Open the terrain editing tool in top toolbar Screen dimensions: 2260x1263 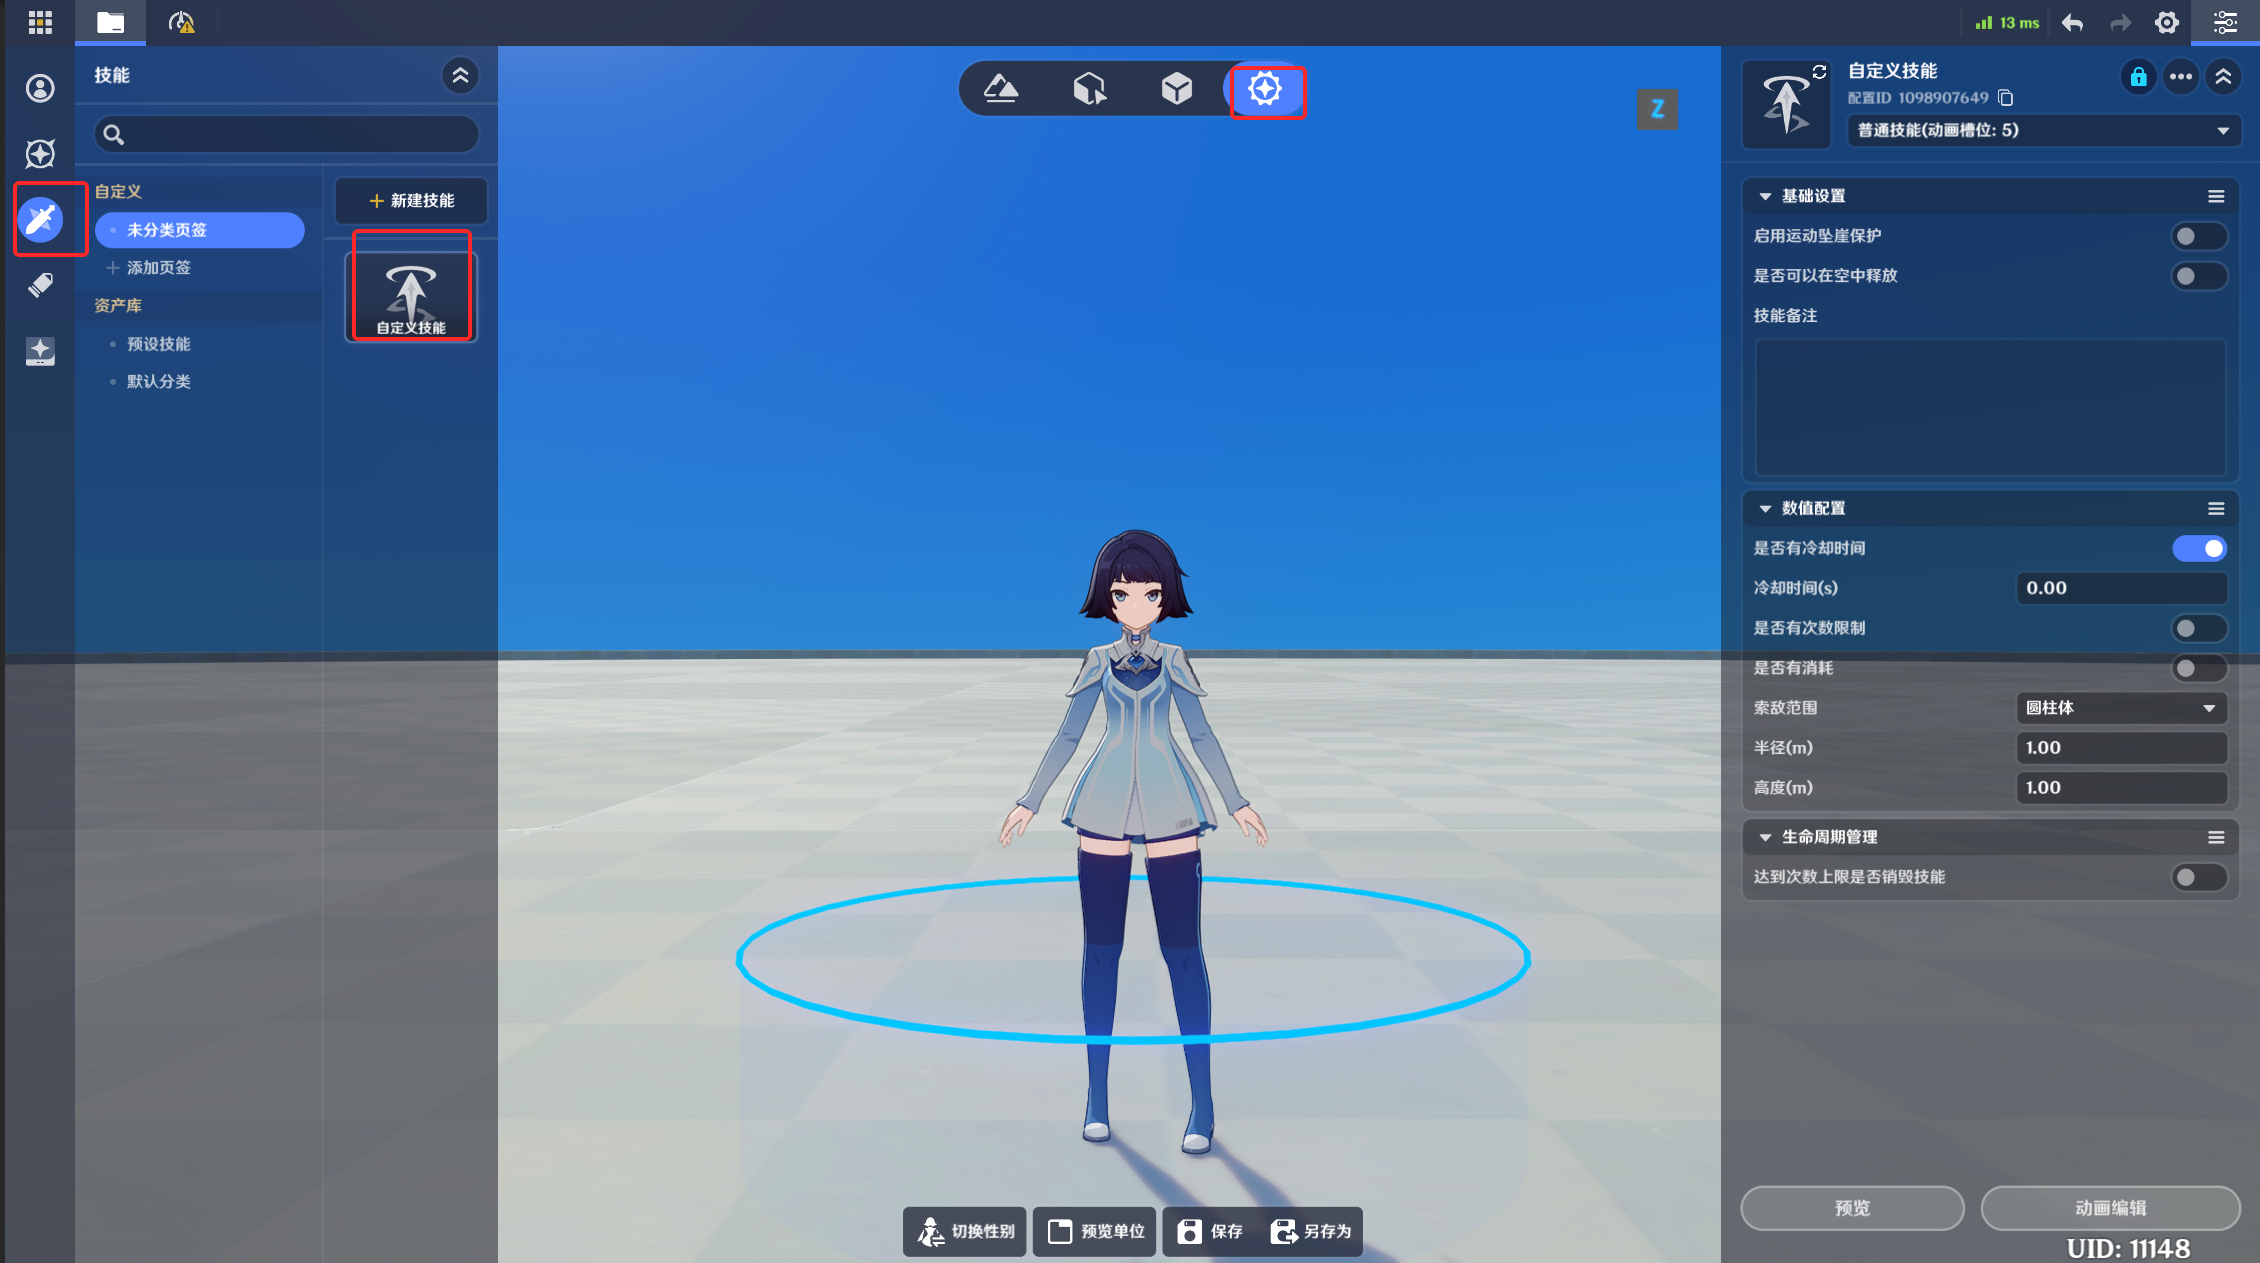coord(1001,89)
